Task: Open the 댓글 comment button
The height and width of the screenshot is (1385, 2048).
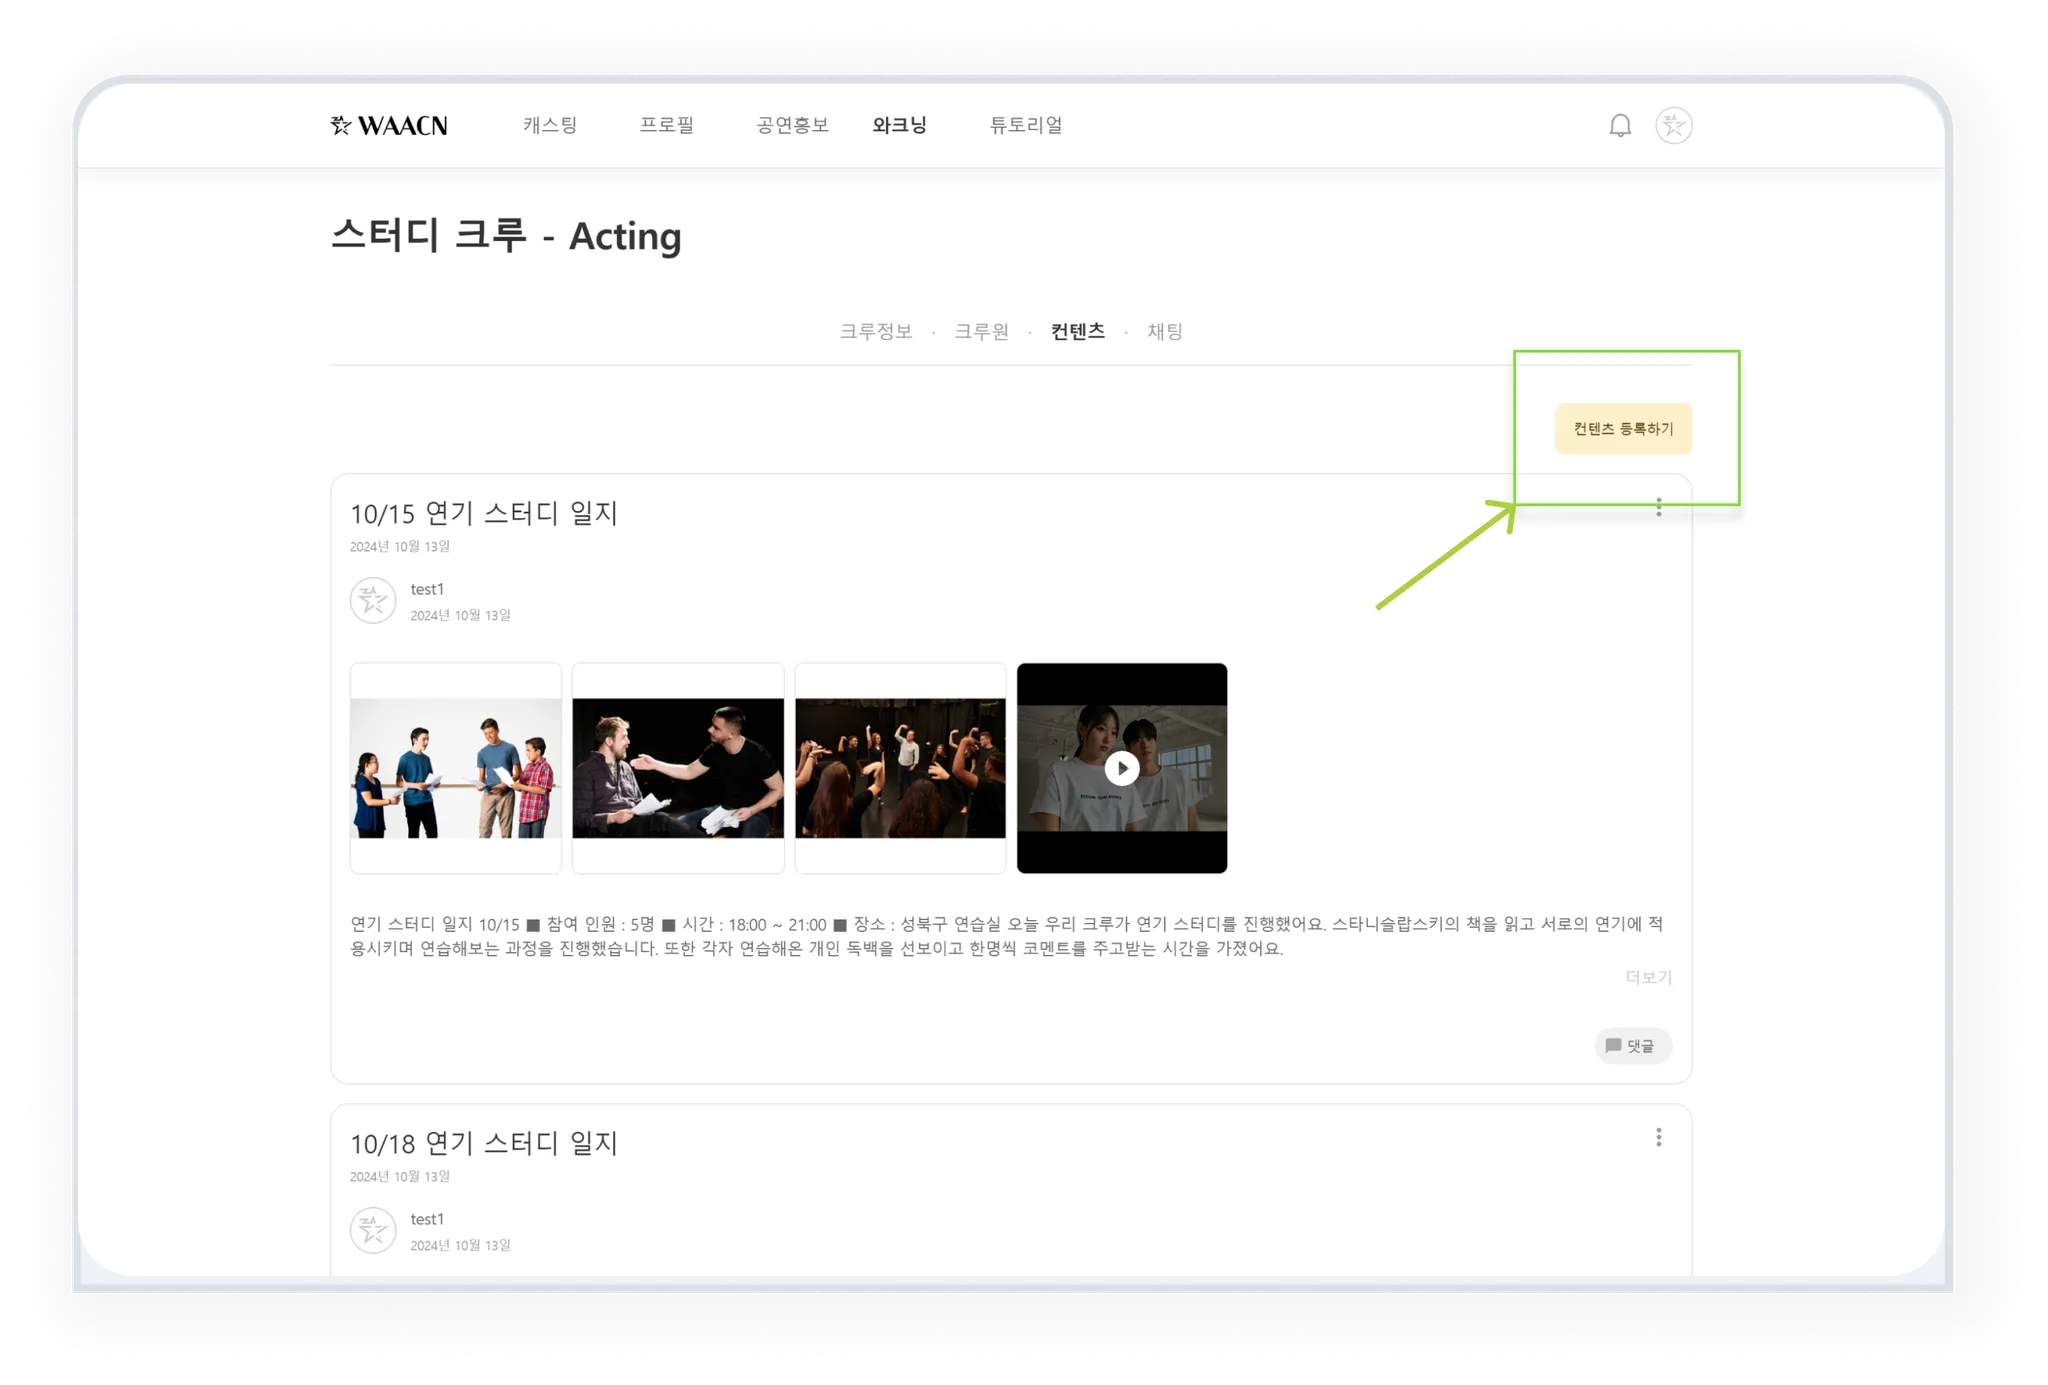Action: click(x=1632, y=1046)
